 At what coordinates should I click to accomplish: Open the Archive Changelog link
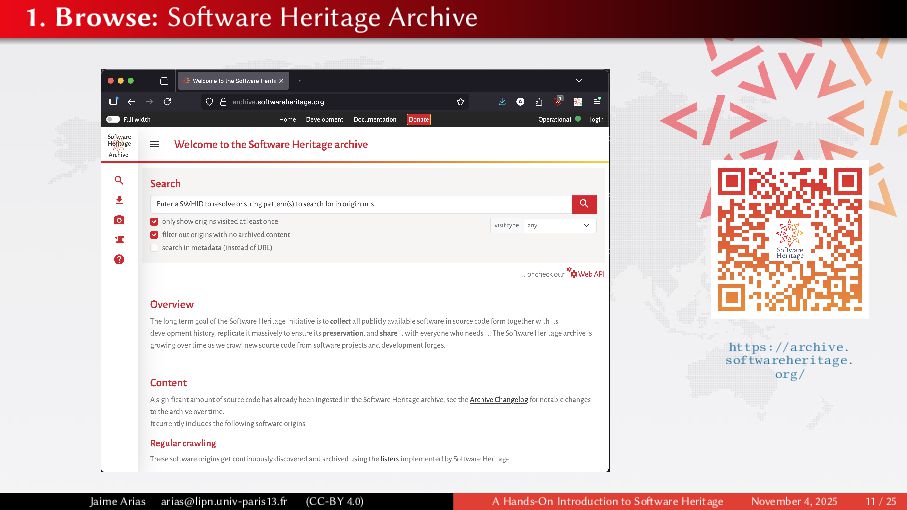[x=499, y=400]
